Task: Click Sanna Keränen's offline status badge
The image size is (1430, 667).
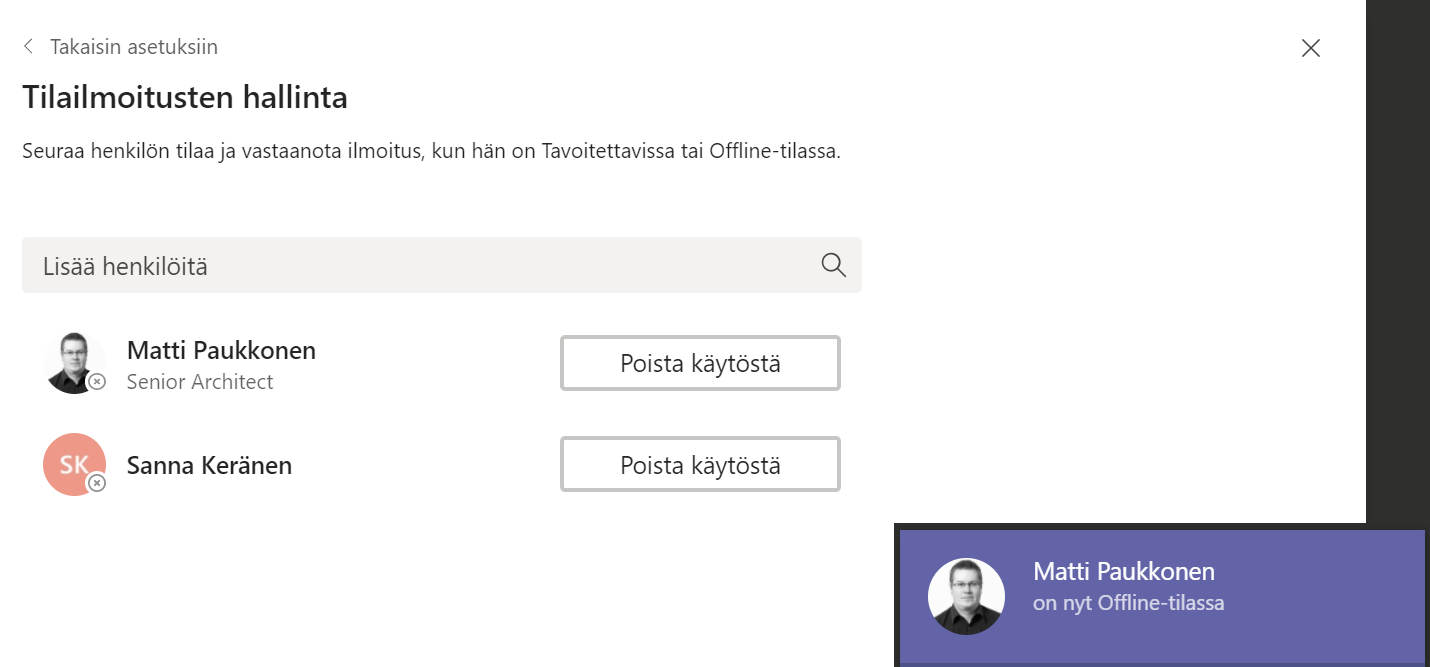Action: [x=97, y=483]
